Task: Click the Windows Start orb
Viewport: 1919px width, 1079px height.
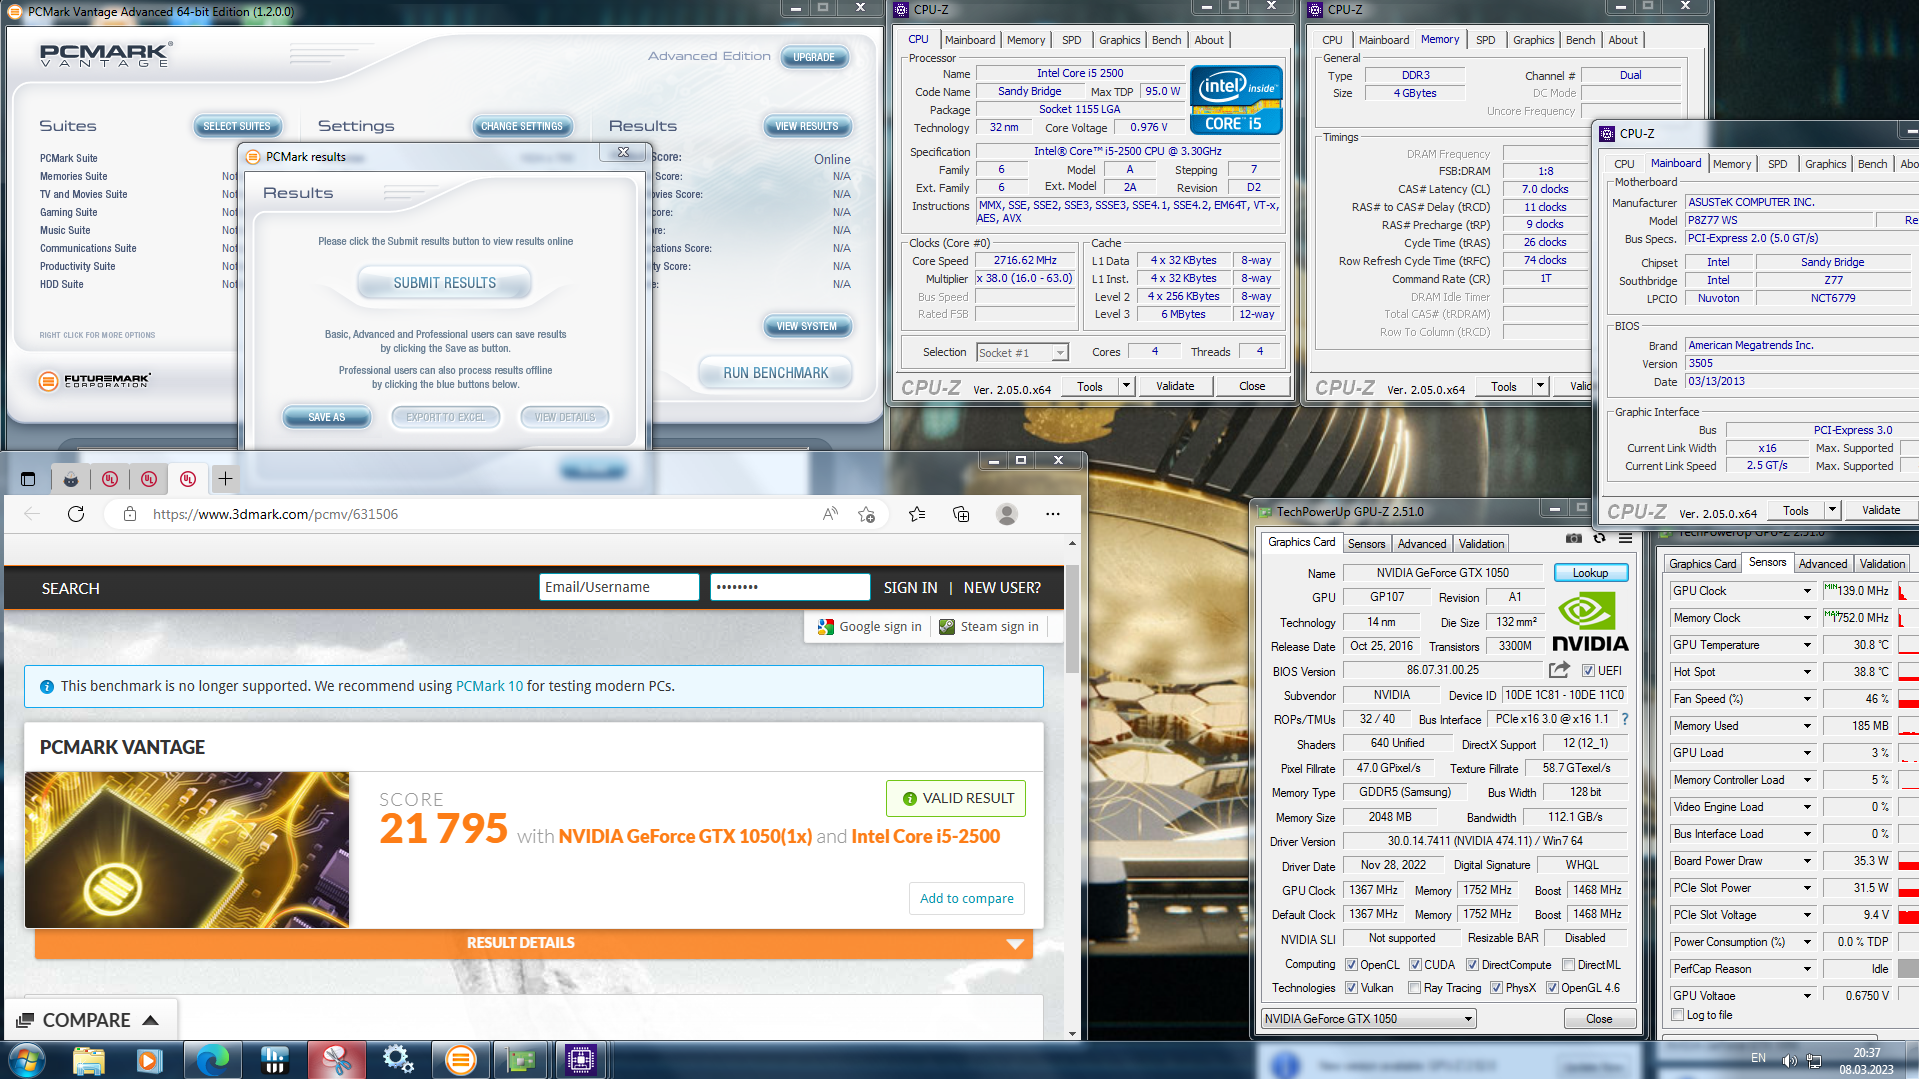Action: point(26,1060)
